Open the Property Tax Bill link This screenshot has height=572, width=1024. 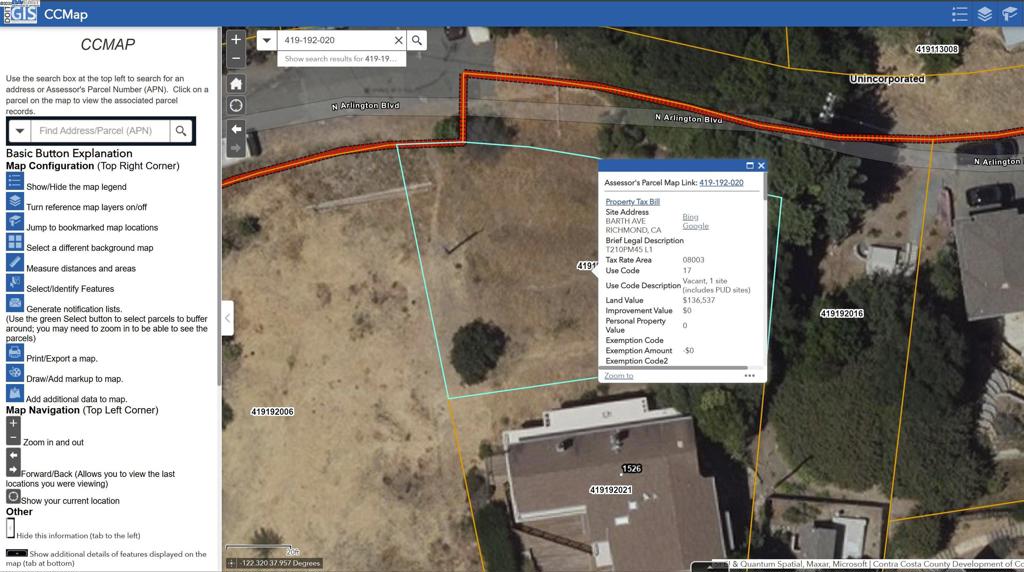(632, 202)
